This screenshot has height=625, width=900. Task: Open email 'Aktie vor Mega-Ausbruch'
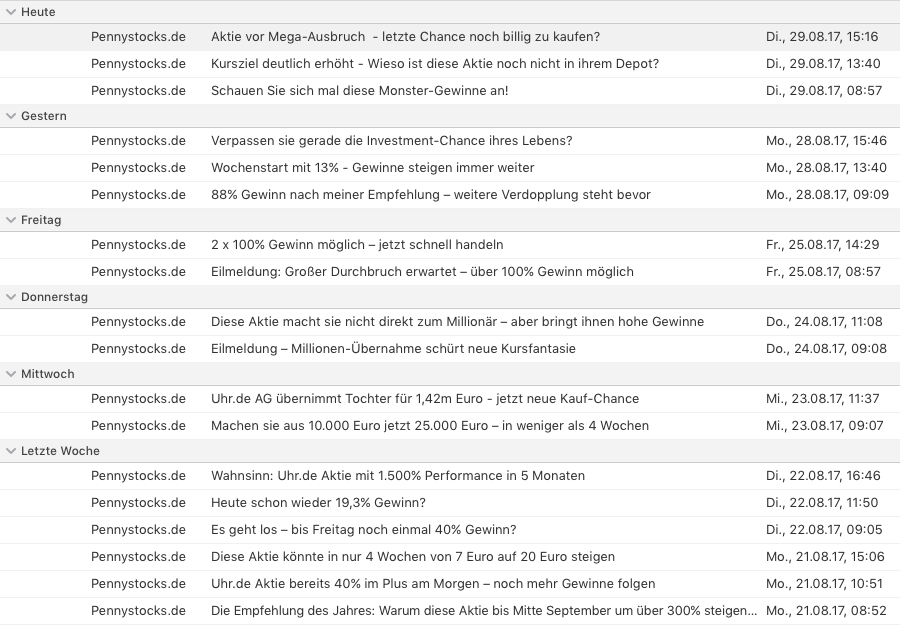[x=405, y=37]
